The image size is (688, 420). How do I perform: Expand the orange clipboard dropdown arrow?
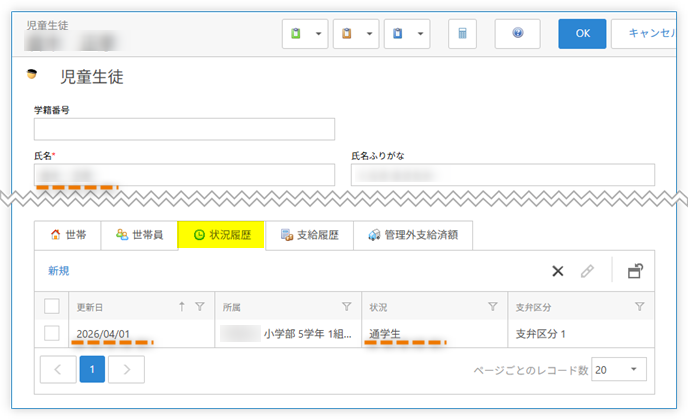coord(369,33)
